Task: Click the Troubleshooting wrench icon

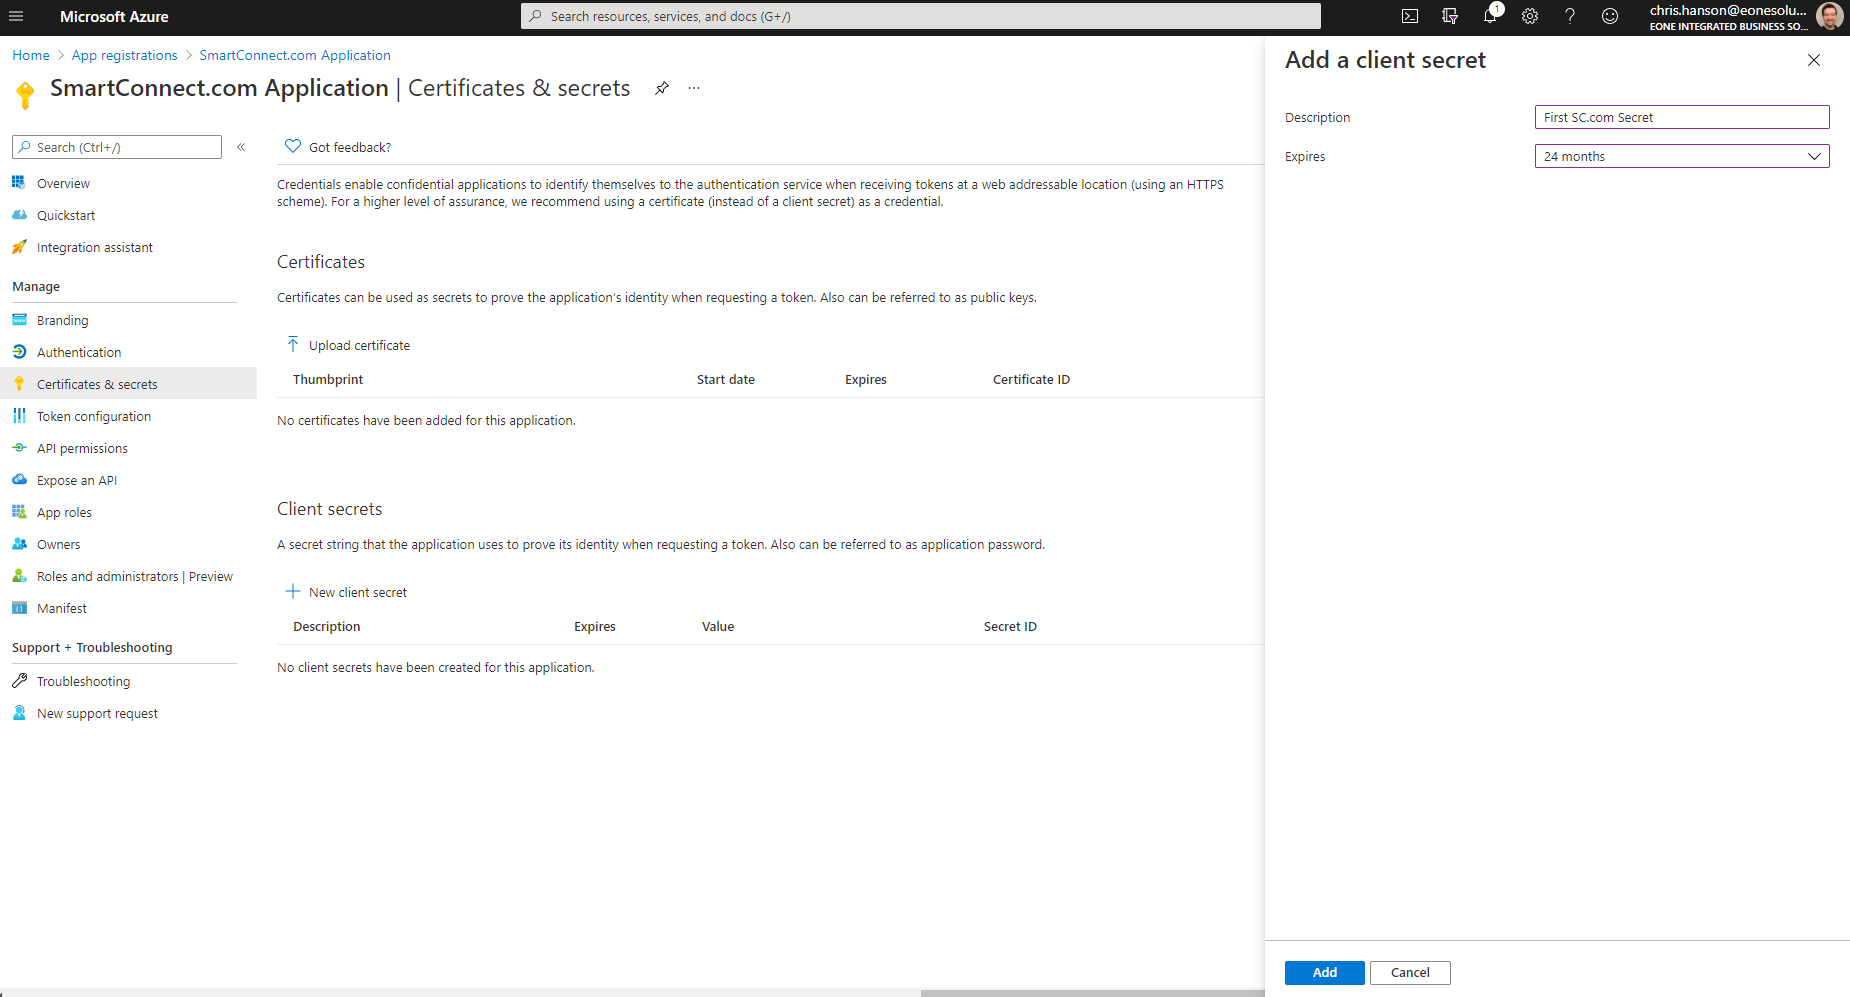Action: tap(19, 681)
